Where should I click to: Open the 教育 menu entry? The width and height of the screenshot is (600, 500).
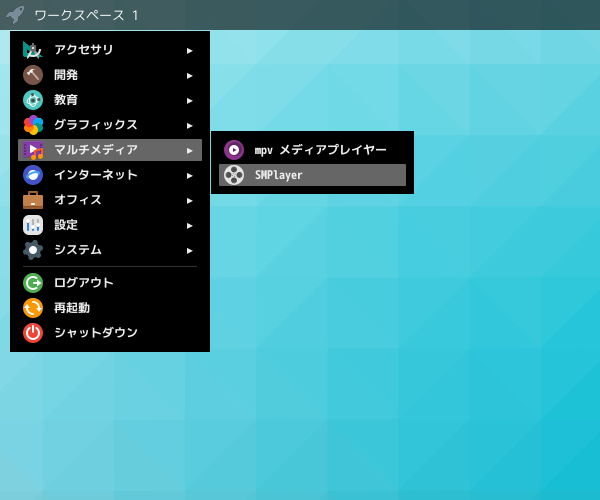point(110,100)
